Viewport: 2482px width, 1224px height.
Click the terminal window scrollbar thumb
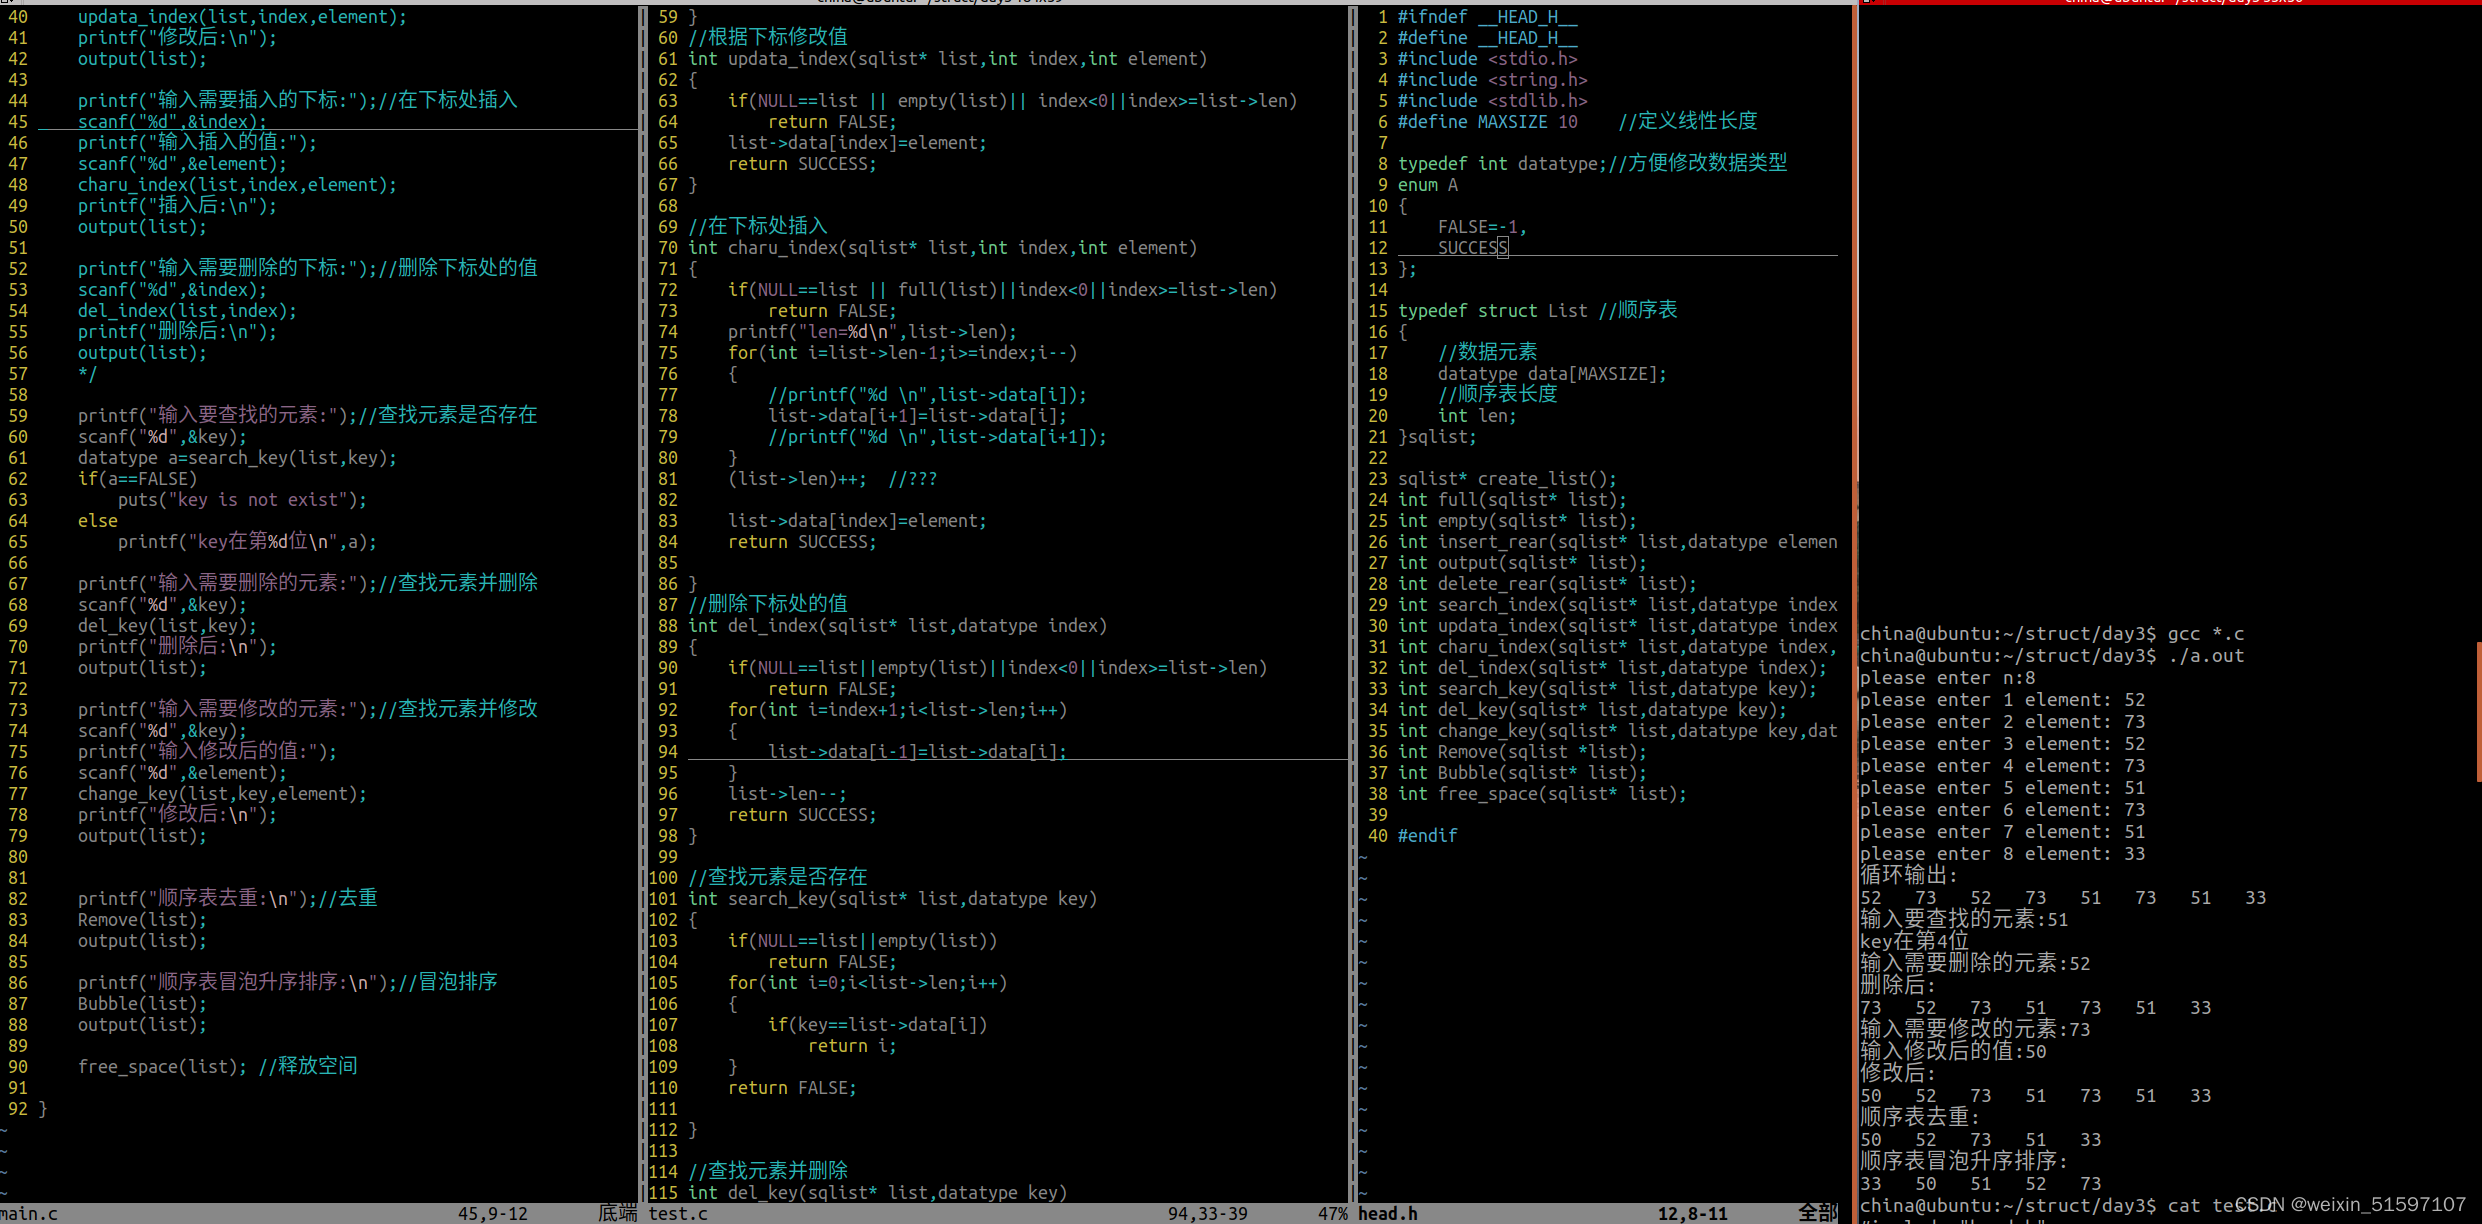(2478, 711)
